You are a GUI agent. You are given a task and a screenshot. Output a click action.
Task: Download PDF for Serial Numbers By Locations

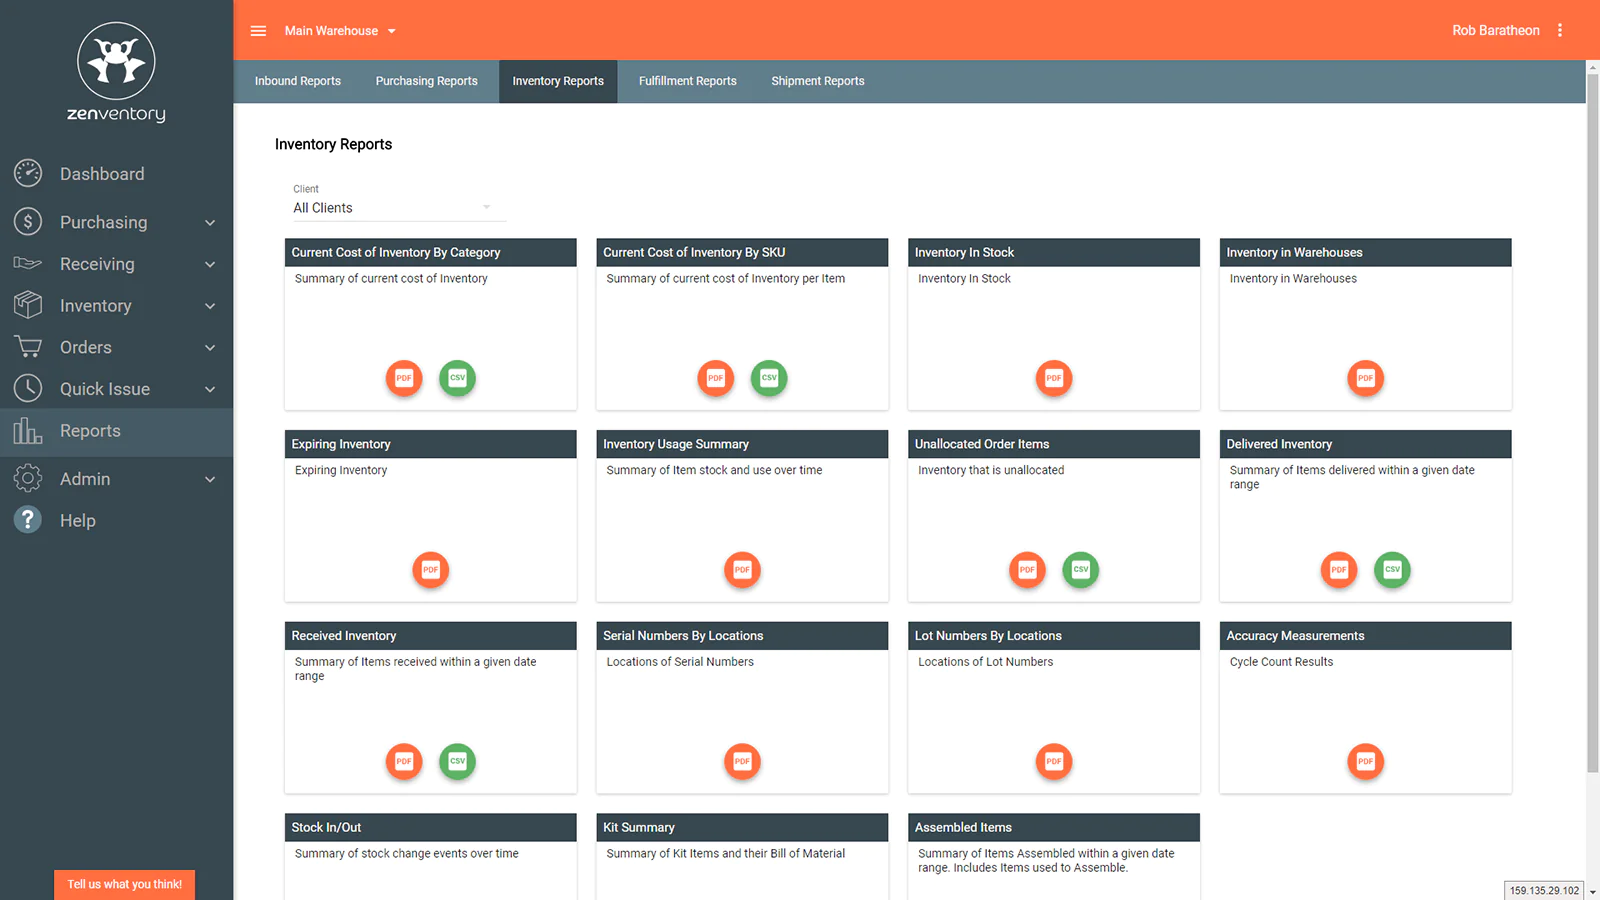point(742,761)
